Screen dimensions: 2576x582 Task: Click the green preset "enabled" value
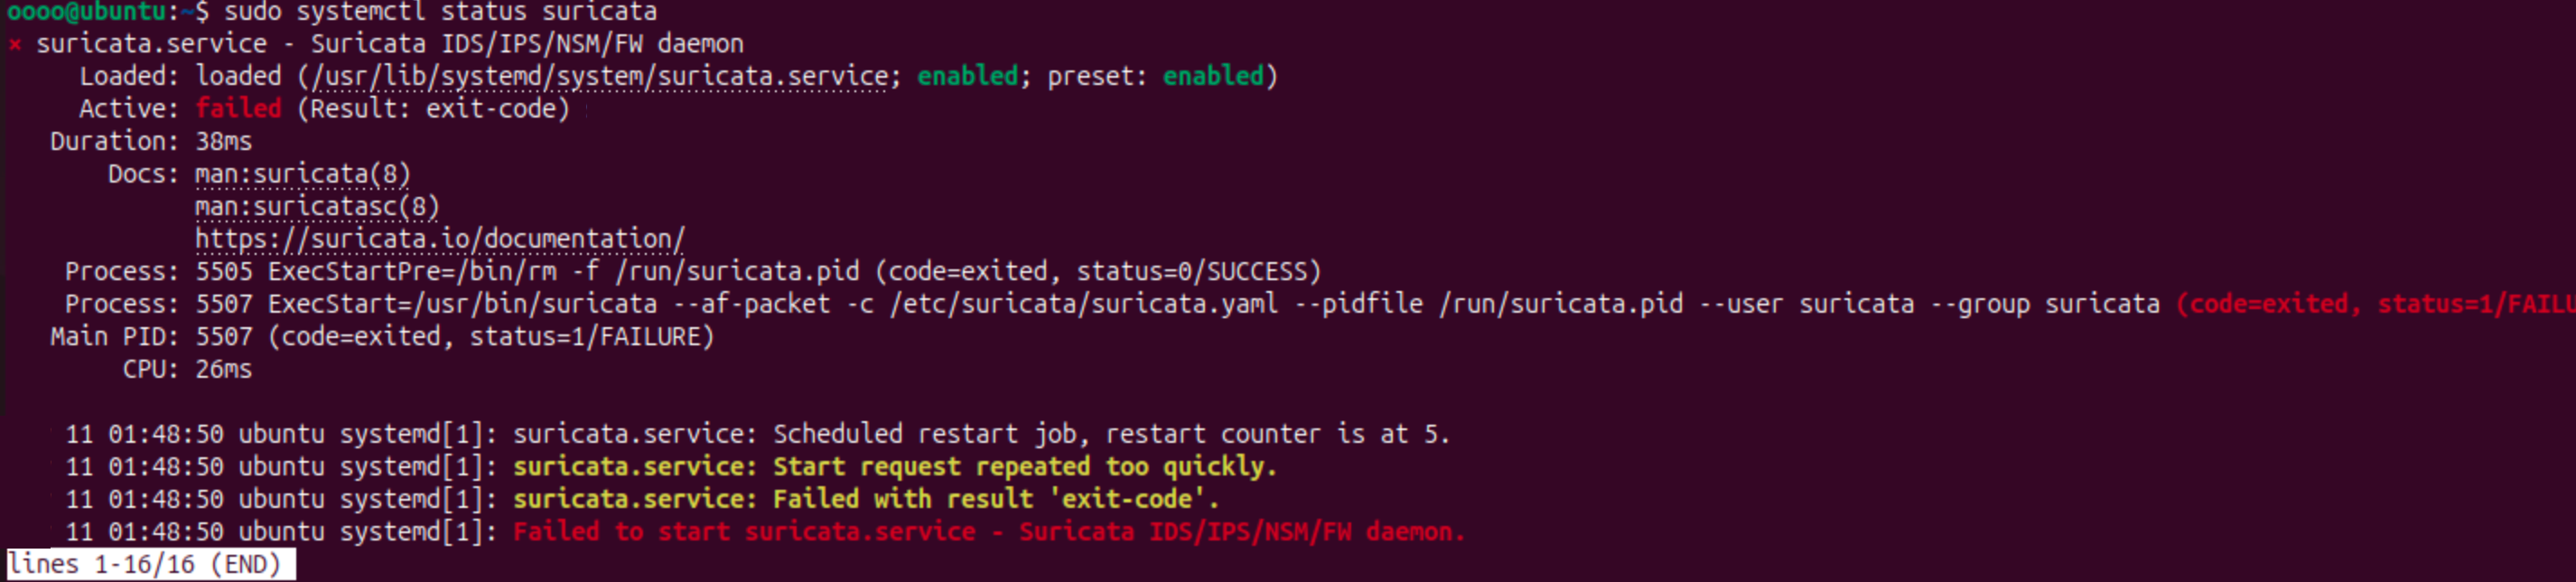click(1212, 76)
